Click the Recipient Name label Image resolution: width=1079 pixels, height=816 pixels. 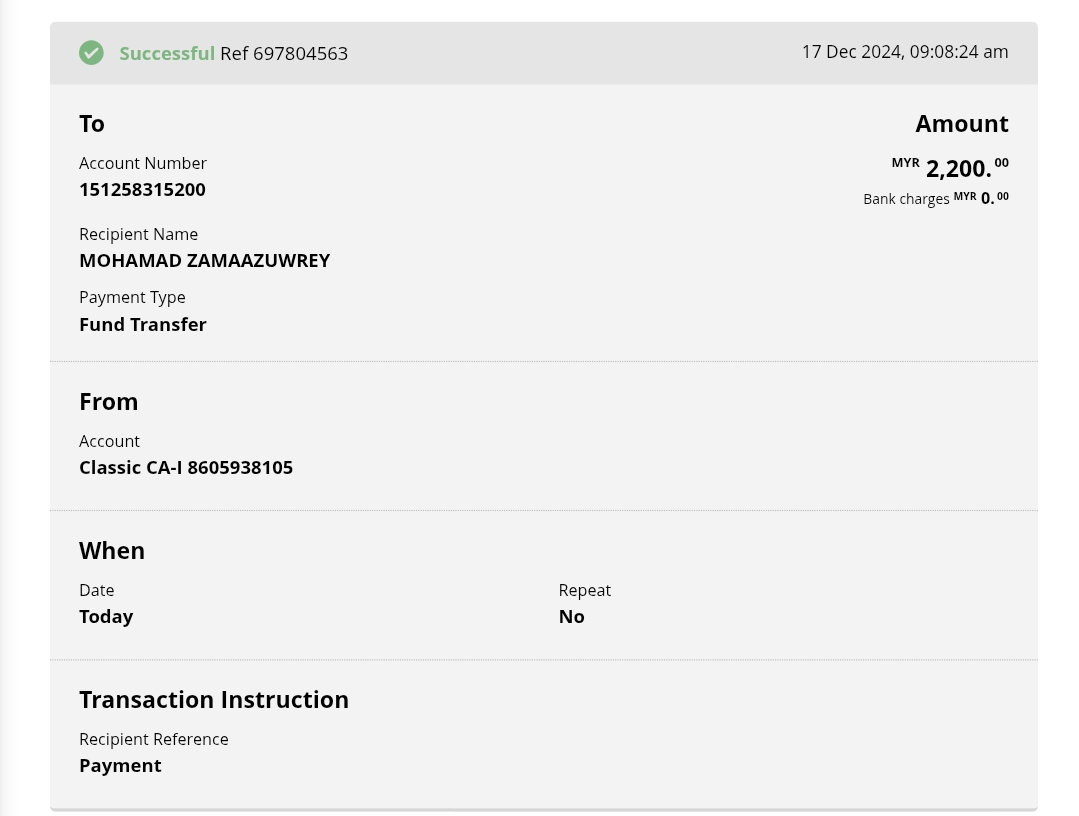[138, 235]
